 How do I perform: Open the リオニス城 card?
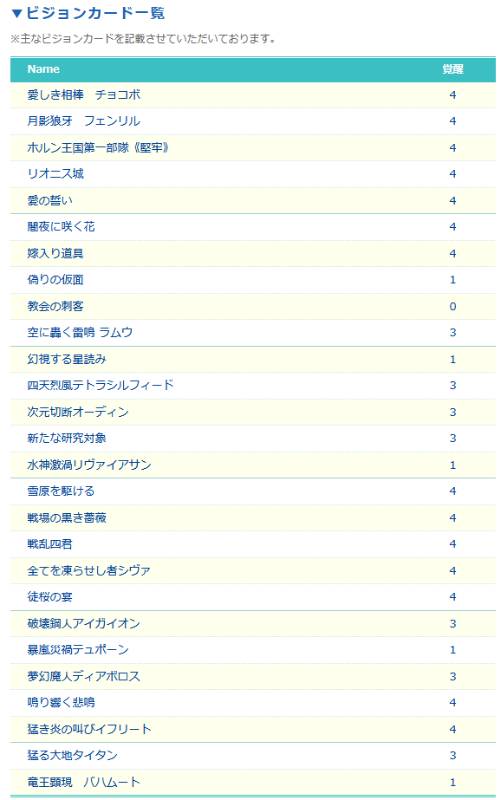coord(55,174)
